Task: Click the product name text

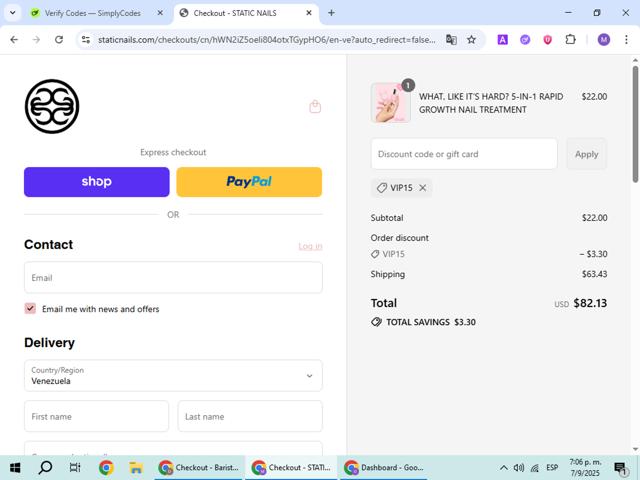Action: 491,103
